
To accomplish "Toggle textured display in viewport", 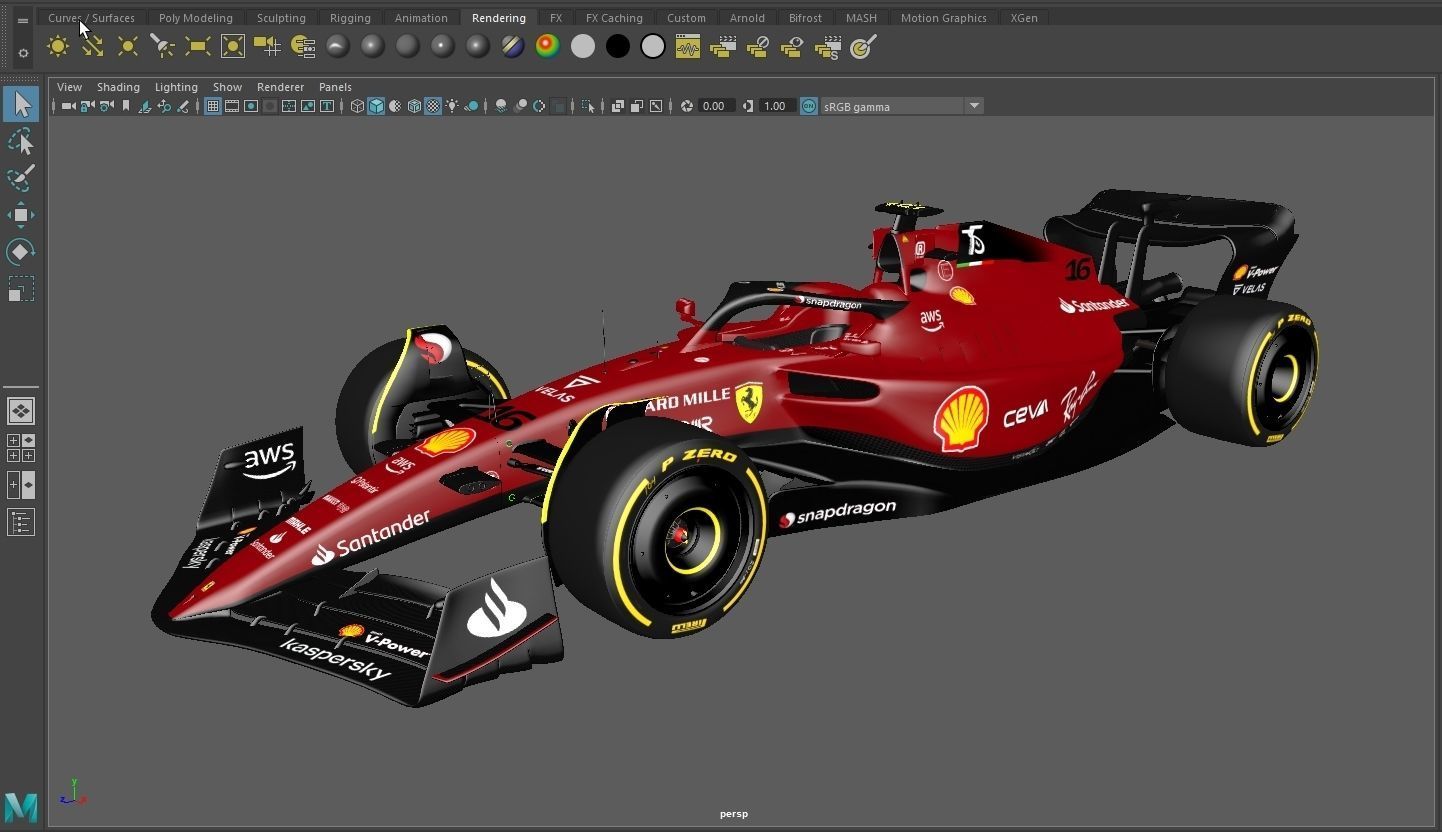I will (x=433, y=106).
